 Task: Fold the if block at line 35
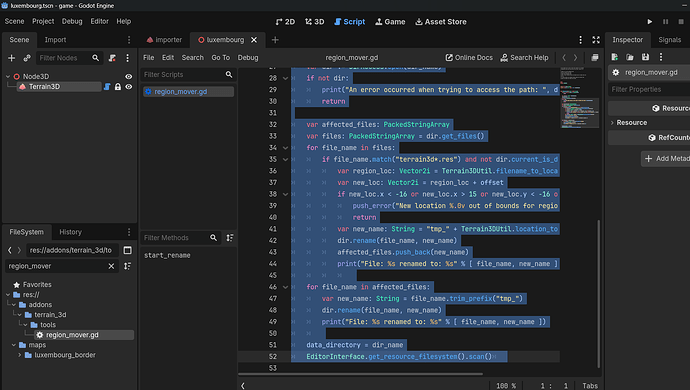tap(285, 159)
